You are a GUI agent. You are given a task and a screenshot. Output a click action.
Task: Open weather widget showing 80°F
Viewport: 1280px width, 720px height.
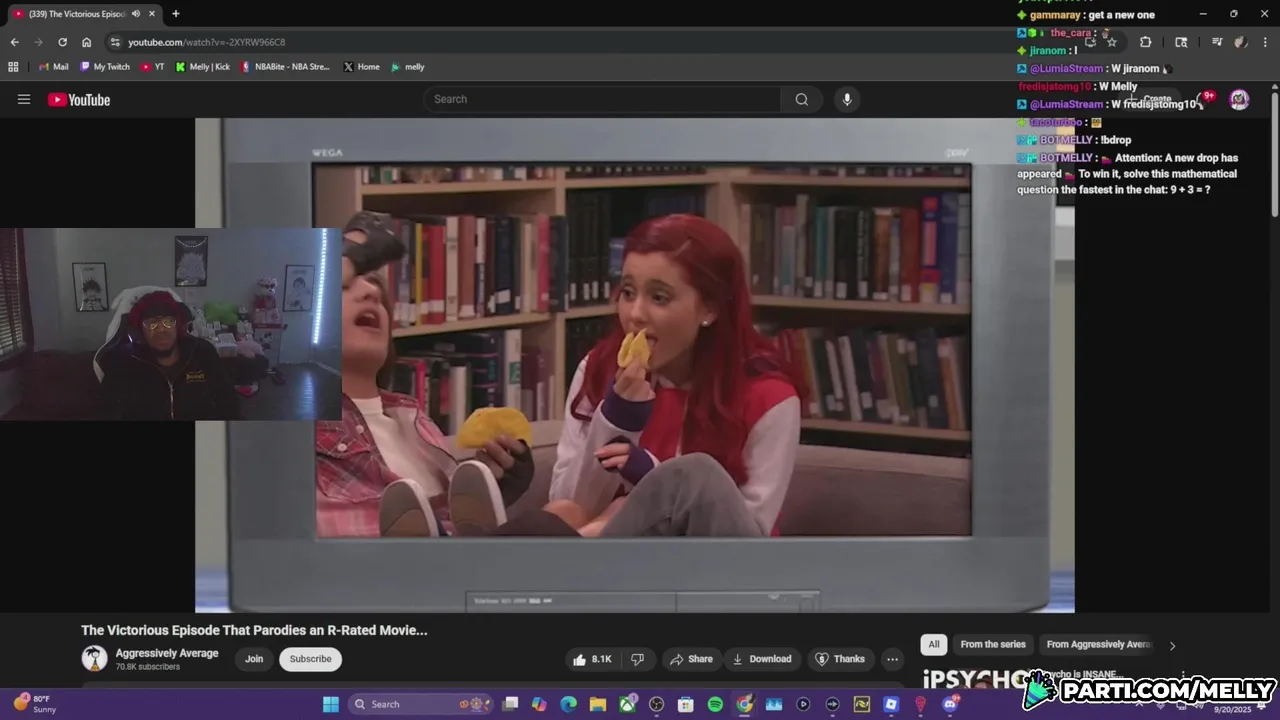pyautogui.click(x=35, y=704)
